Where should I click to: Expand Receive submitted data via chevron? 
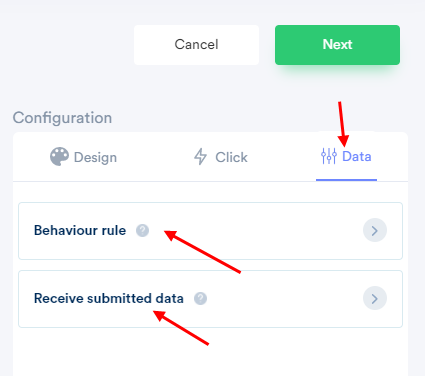click(375, 298)
